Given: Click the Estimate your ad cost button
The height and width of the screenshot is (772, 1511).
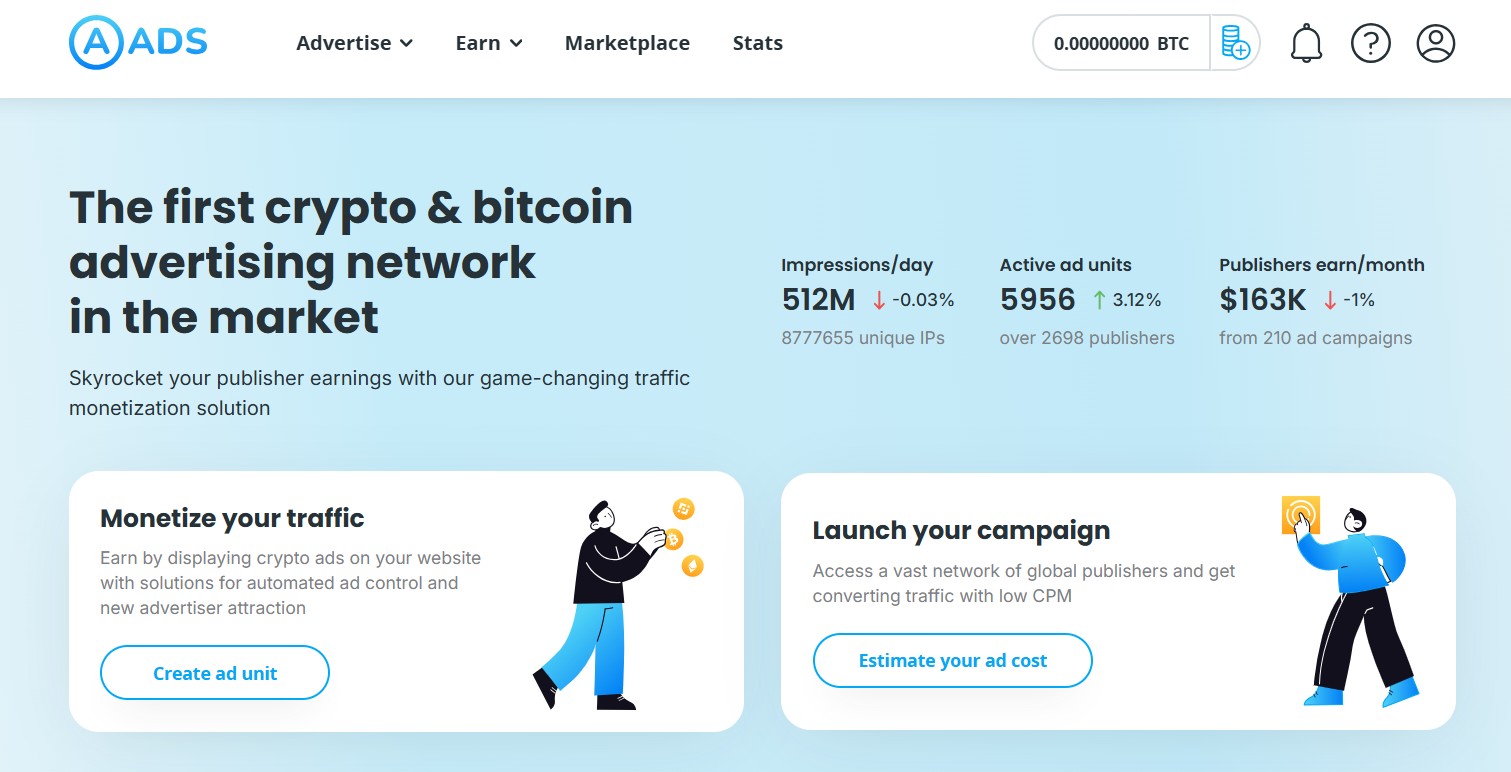Looking at the screenshot, I should (952, 660).
